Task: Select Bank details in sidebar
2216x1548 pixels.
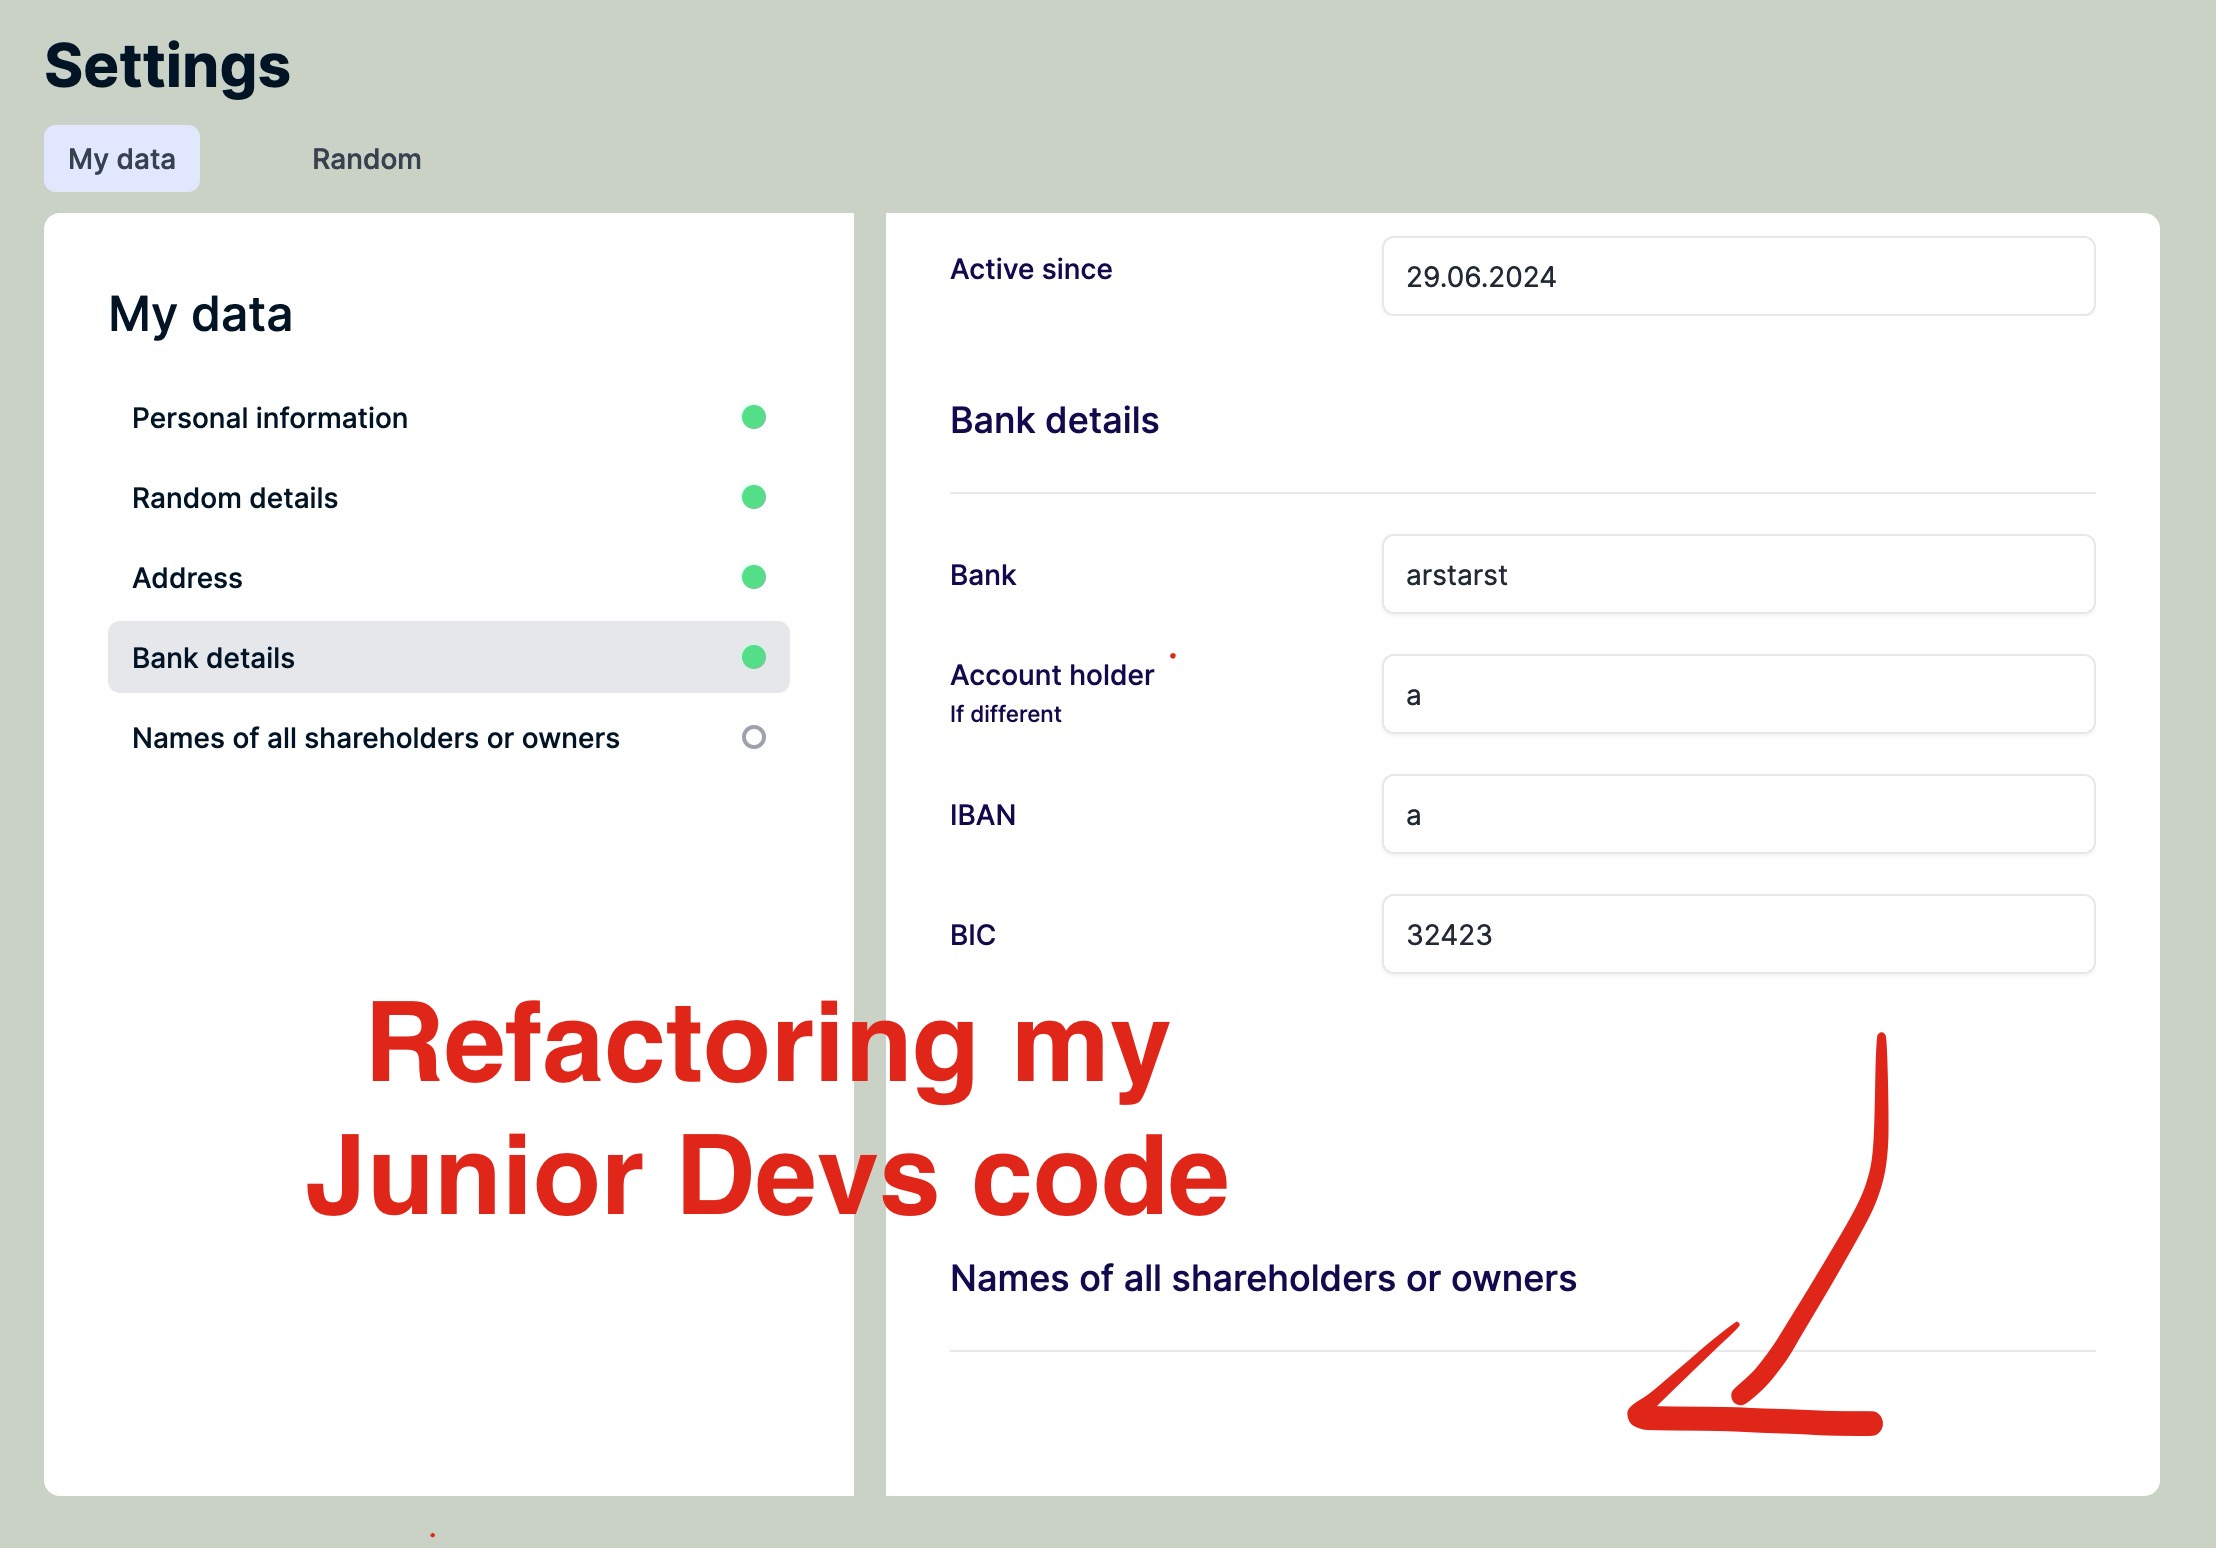Action: (214, 658)
